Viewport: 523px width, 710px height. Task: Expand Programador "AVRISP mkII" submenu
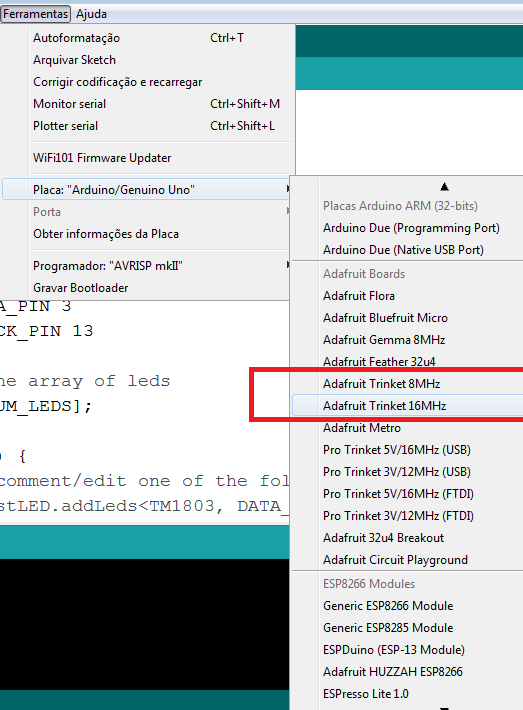148,266
